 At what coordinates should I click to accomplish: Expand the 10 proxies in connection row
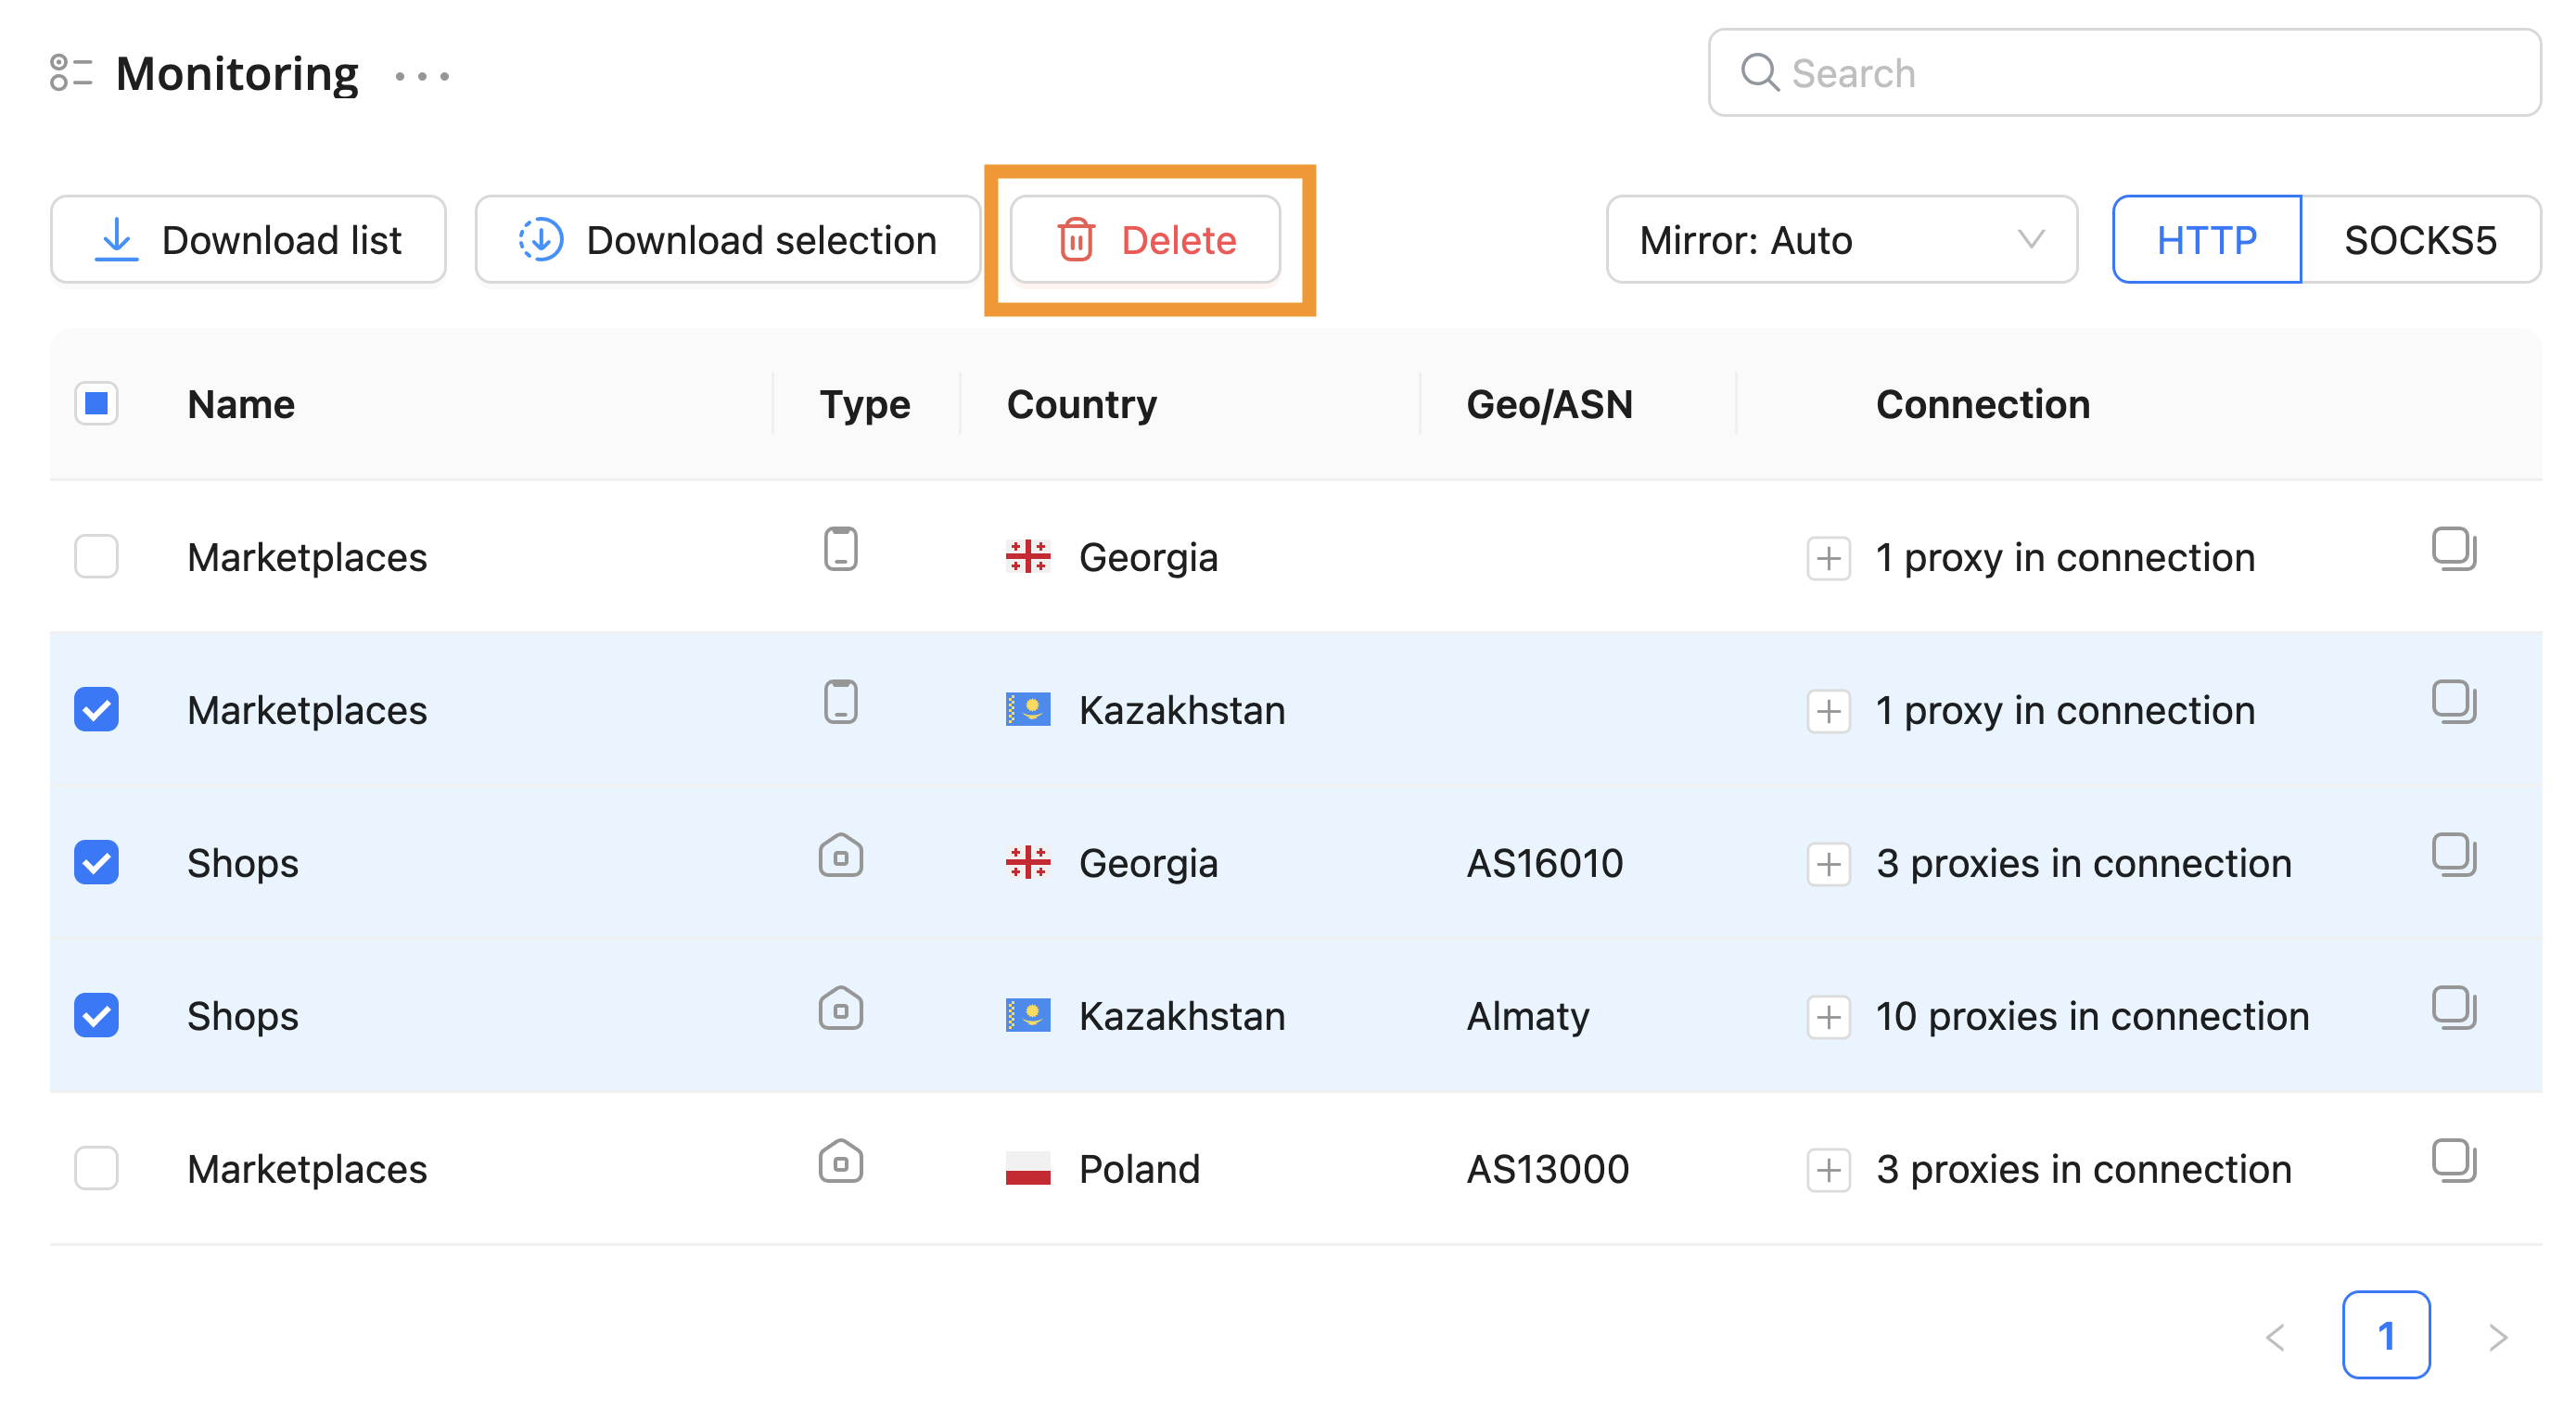[1828, 1017]
